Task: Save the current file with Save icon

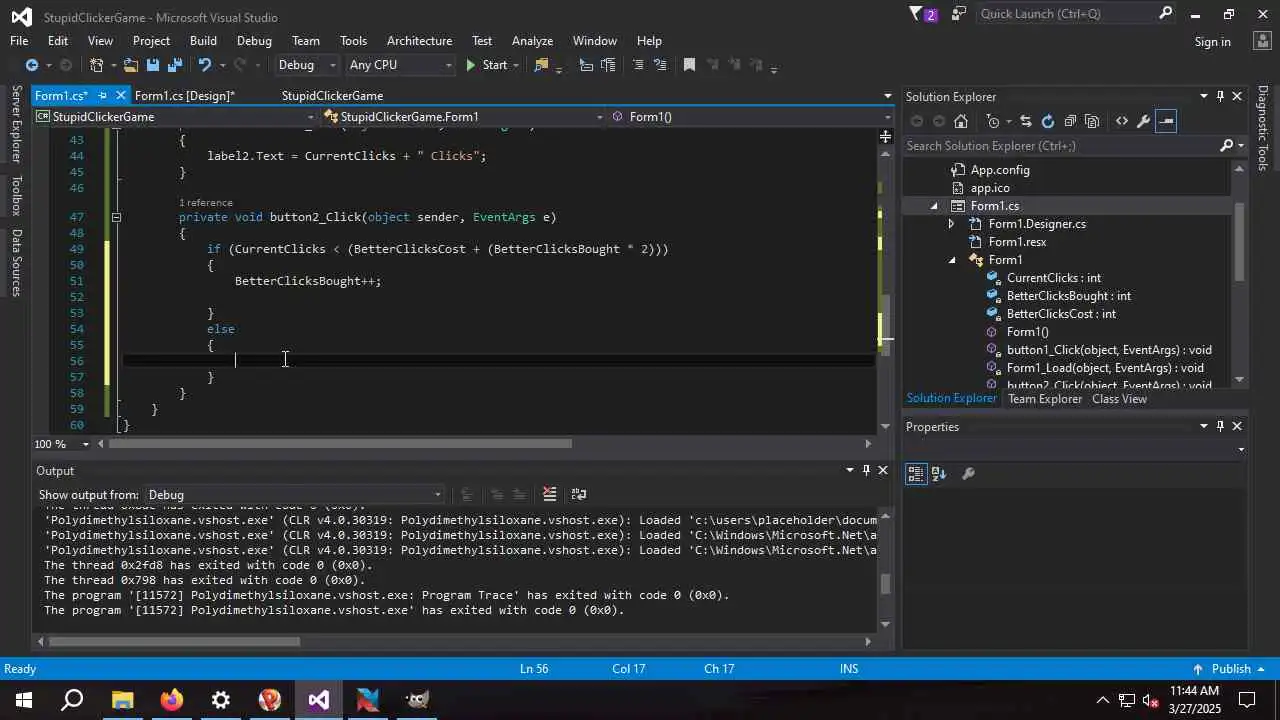Action: 153,65
